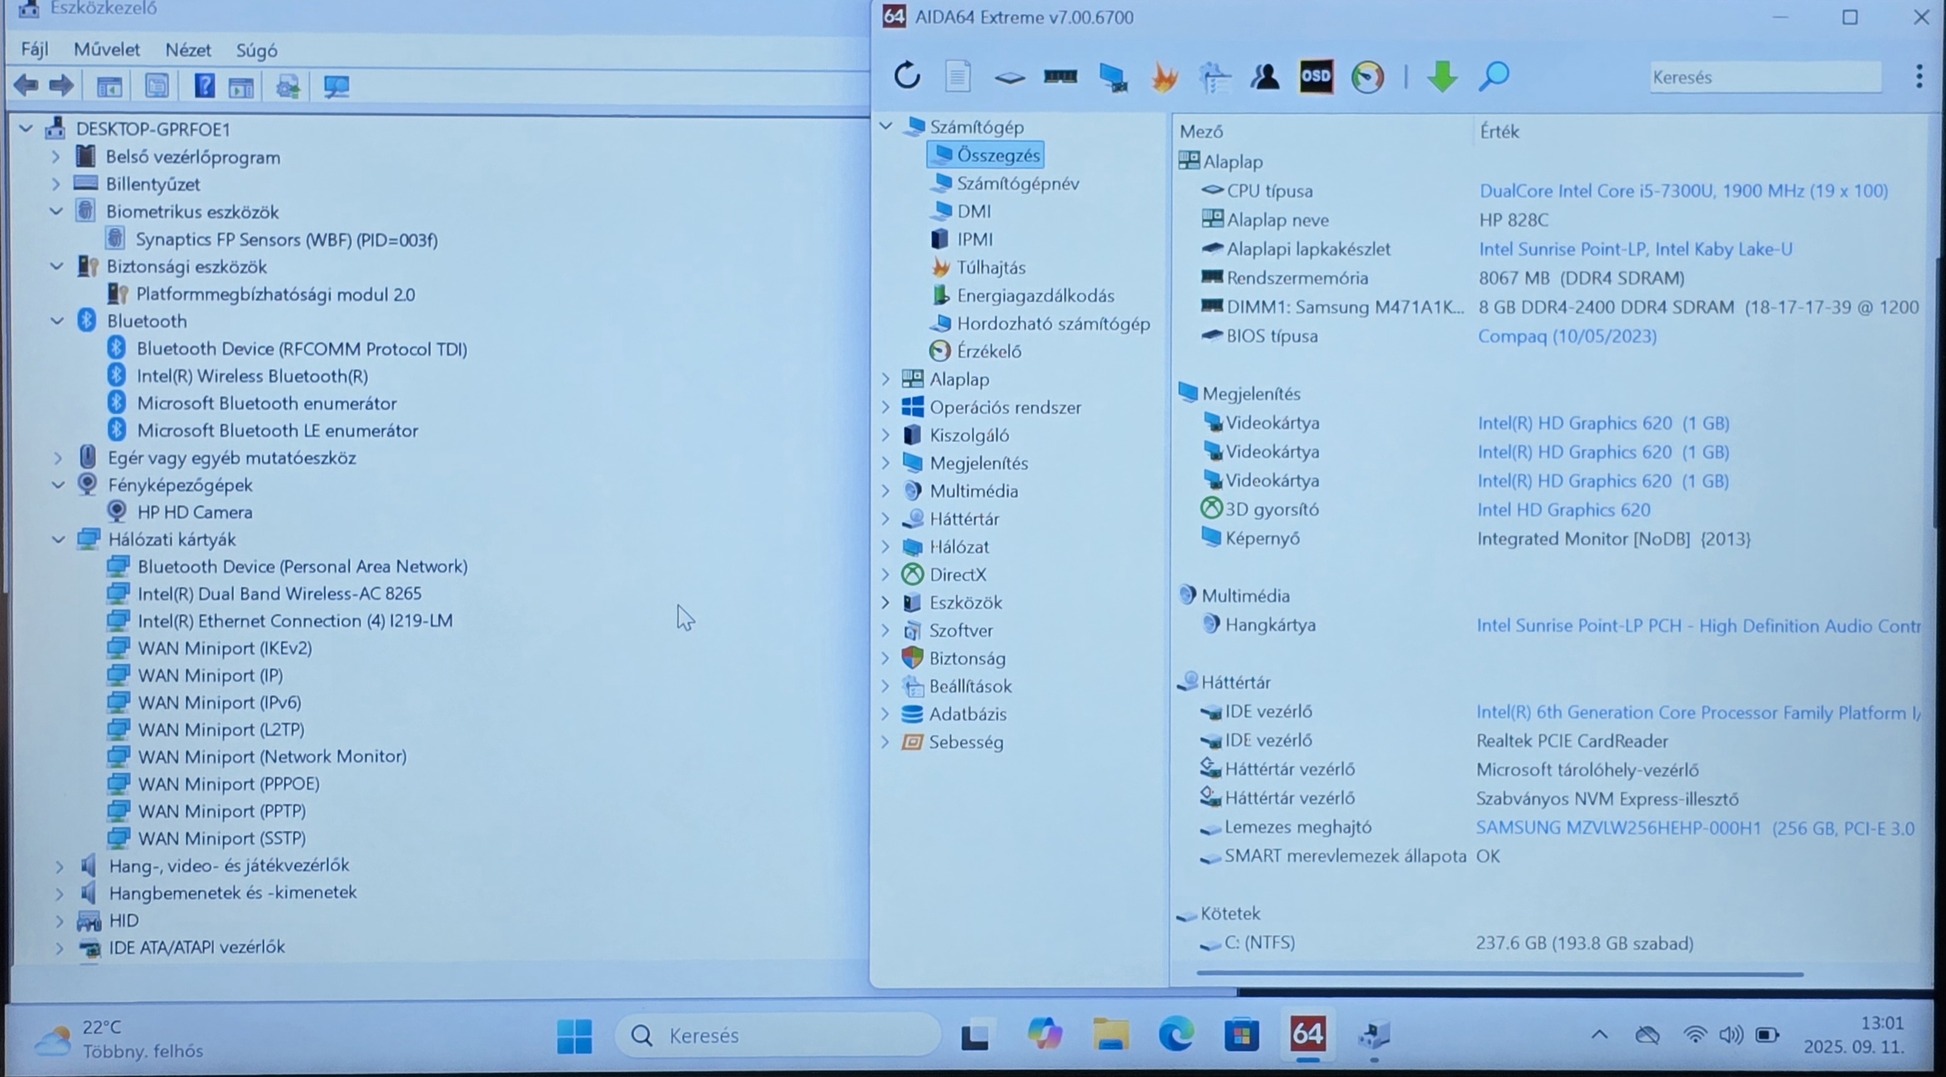
Task: Expand the Hálózat node in AIDA64 tree
Action: (x=886, y=547)
